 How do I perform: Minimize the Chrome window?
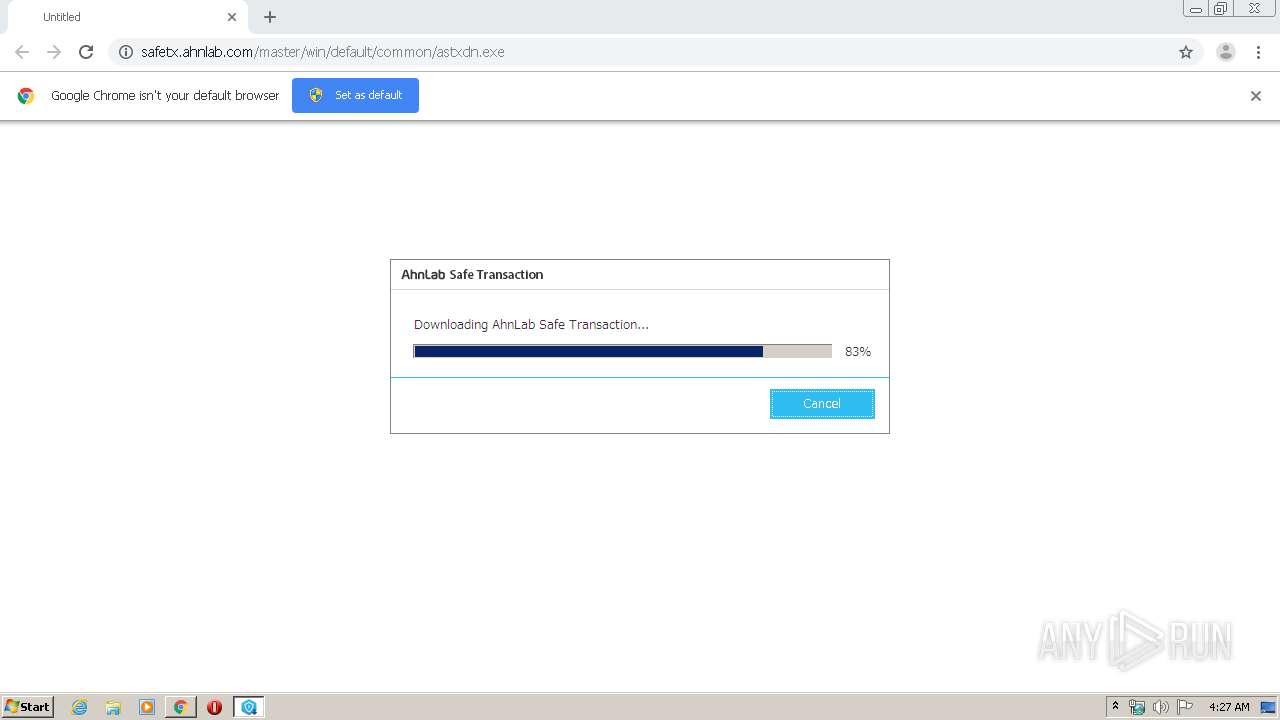(1196, 9)
